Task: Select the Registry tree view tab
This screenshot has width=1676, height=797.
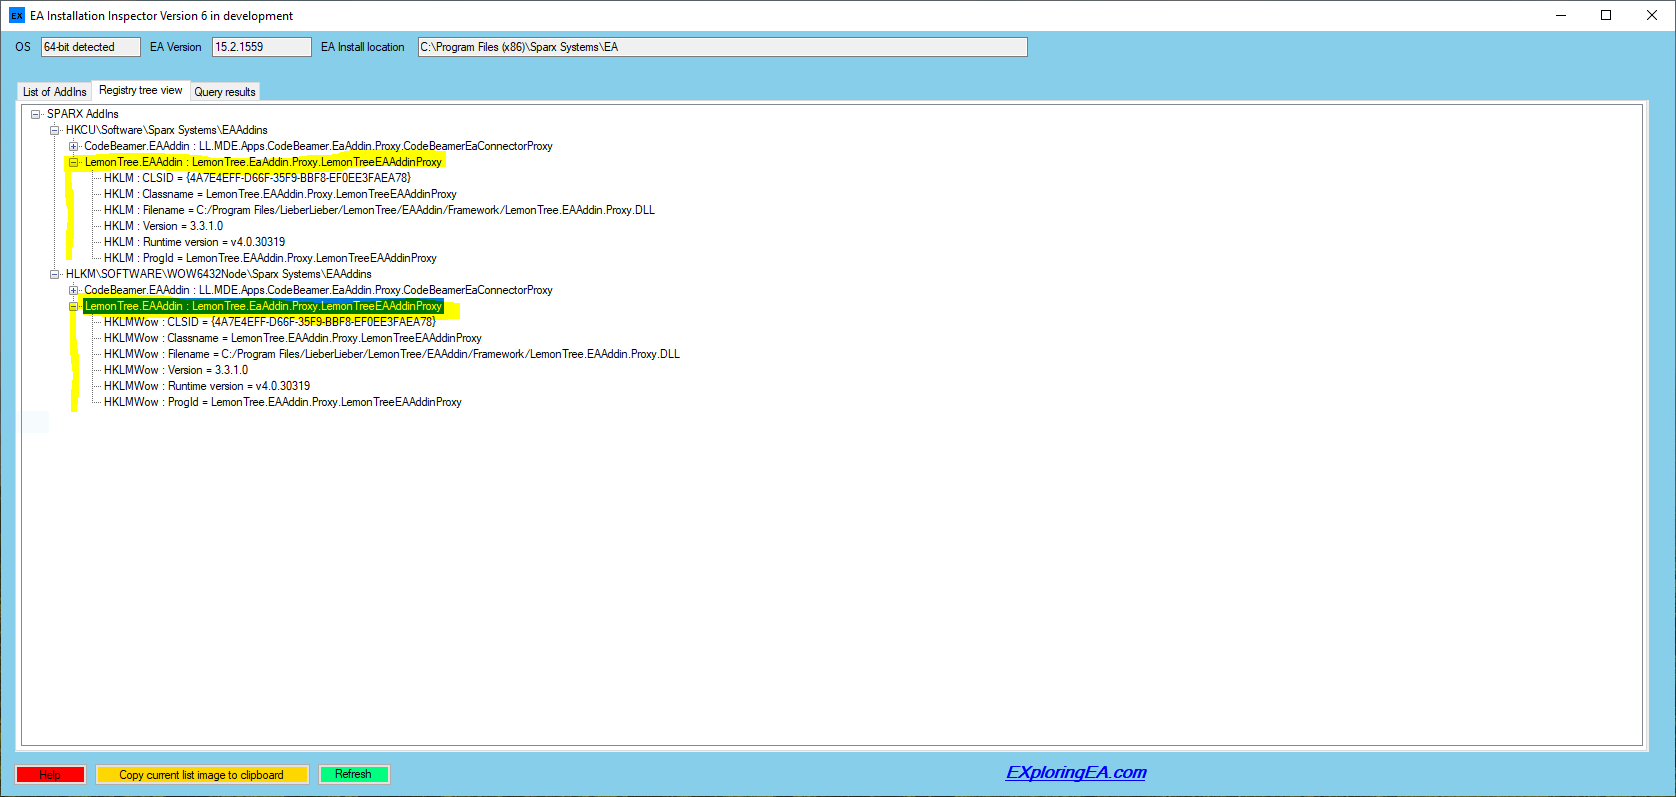Action: click(x=141, y=90)
